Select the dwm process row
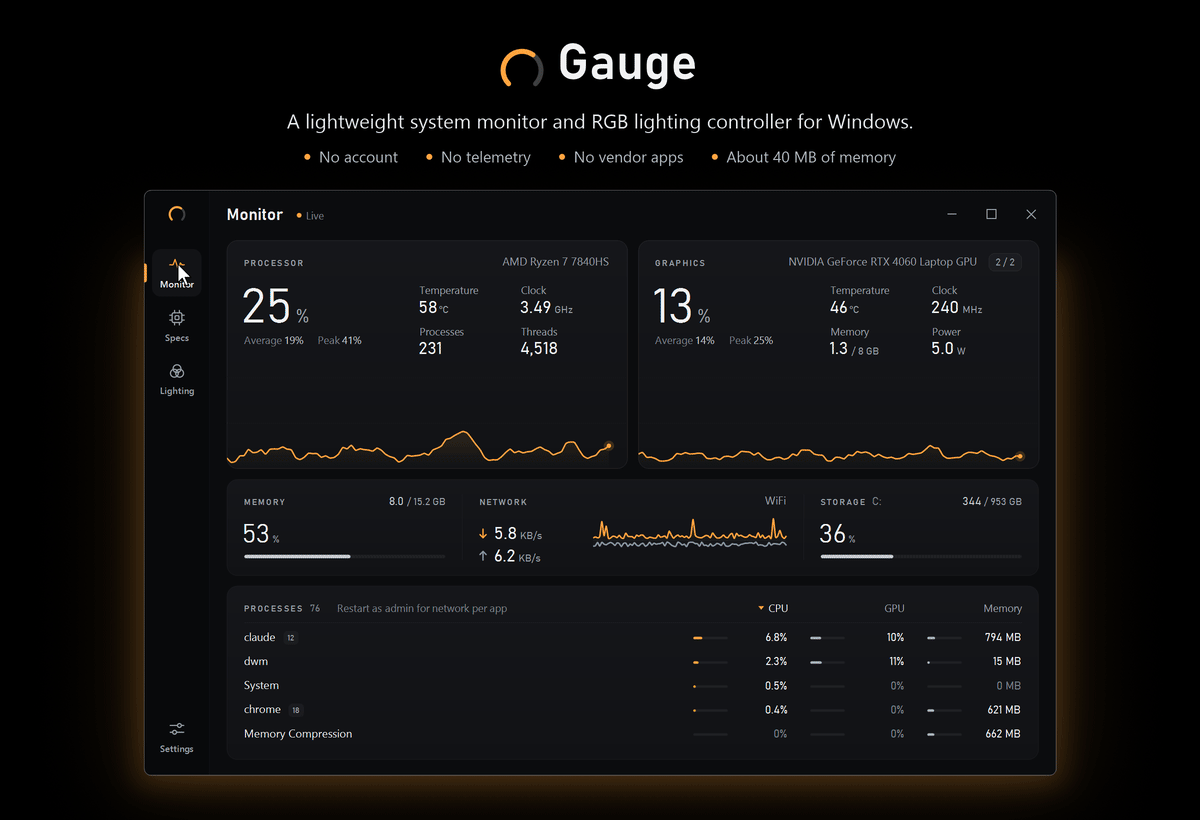1200x820 pixels. click(x=632, y=661)
